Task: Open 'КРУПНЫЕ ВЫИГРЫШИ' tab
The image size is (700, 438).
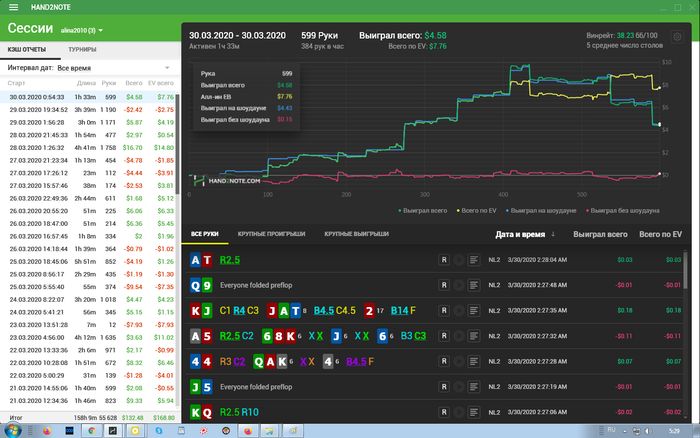Action: 357,234
